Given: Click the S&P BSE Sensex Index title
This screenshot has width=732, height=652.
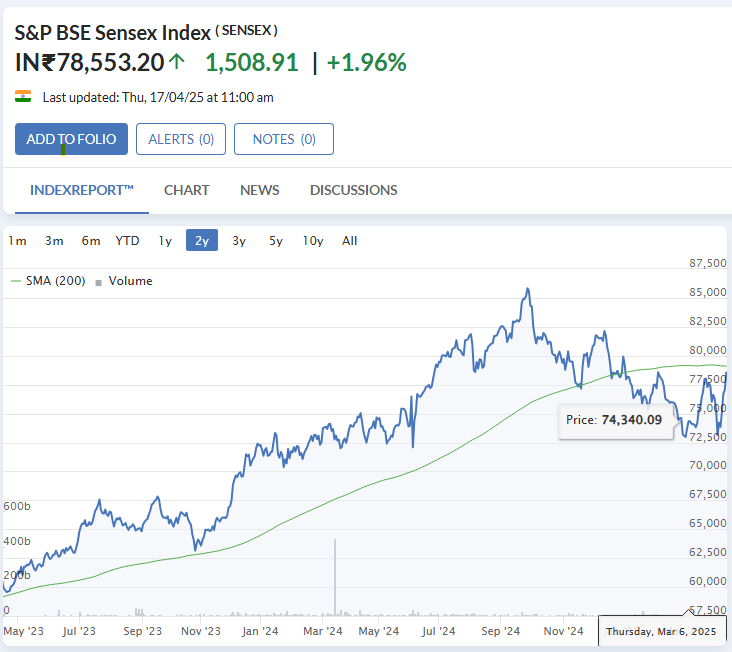Looking at the screenshot, I should coord(113,33).
